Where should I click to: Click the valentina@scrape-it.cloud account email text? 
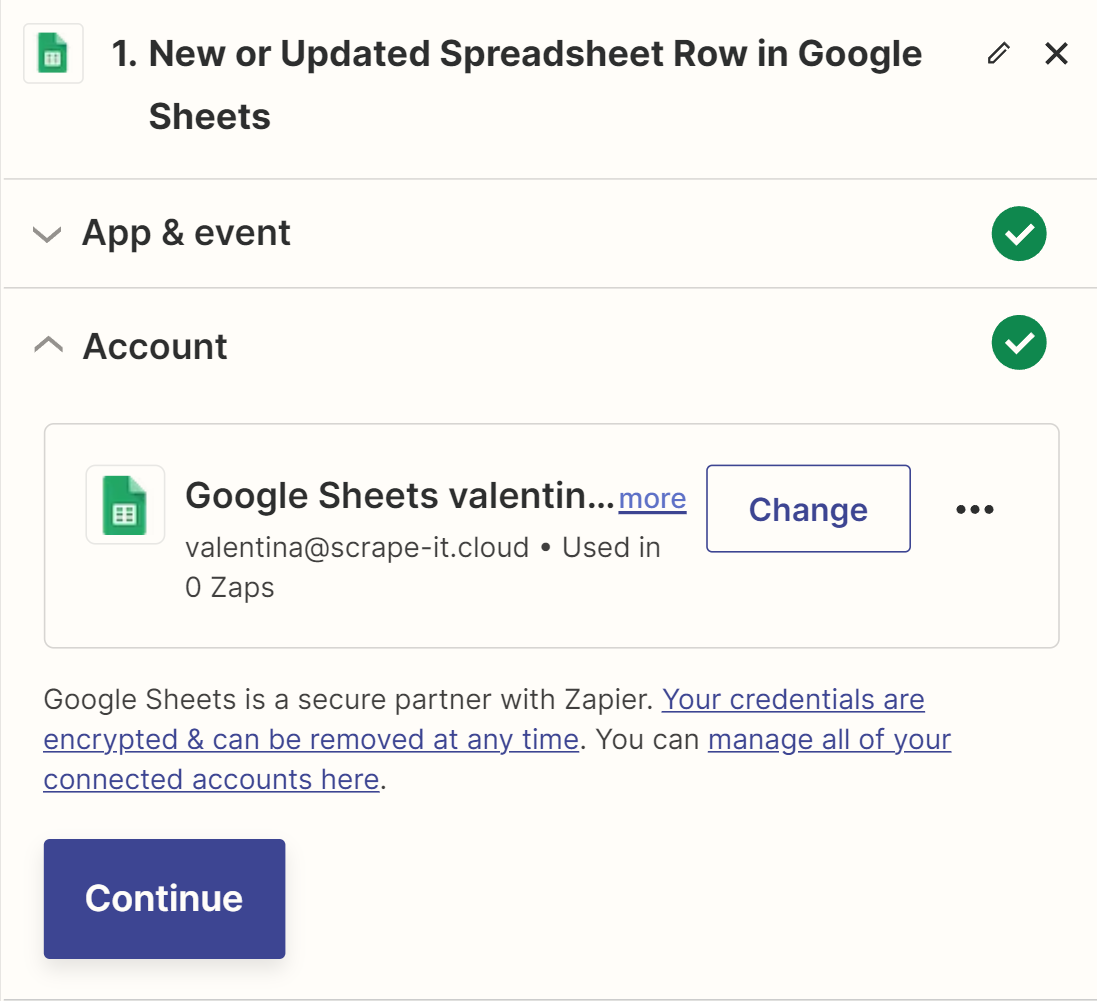tap(357, 548)
